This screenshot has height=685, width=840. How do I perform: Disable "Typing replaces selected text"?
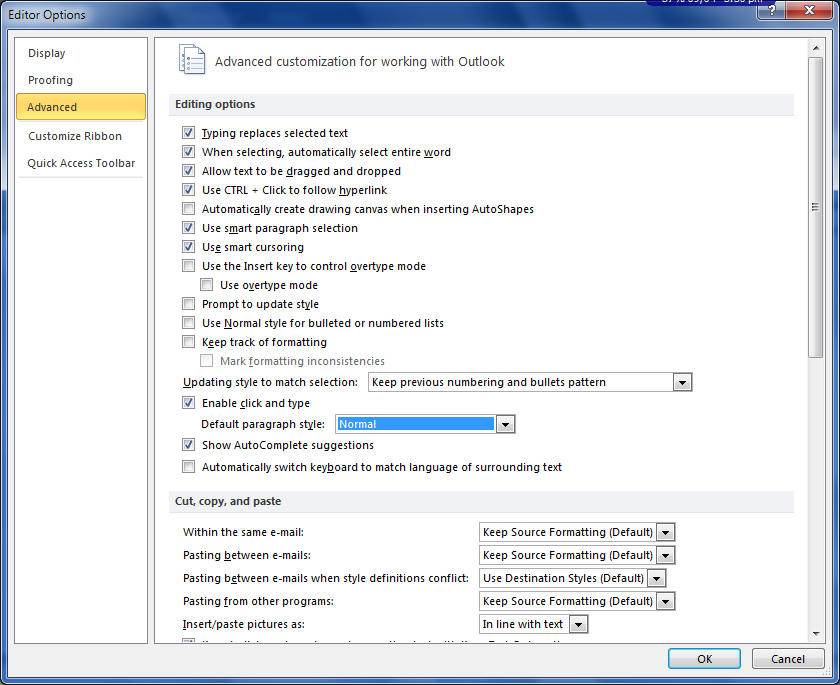coord(188,133)
